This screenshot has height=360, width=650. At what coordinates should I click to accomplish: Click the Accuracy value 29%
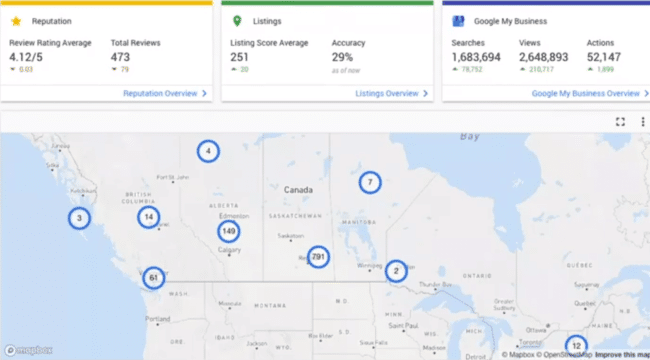click(342, 57)
